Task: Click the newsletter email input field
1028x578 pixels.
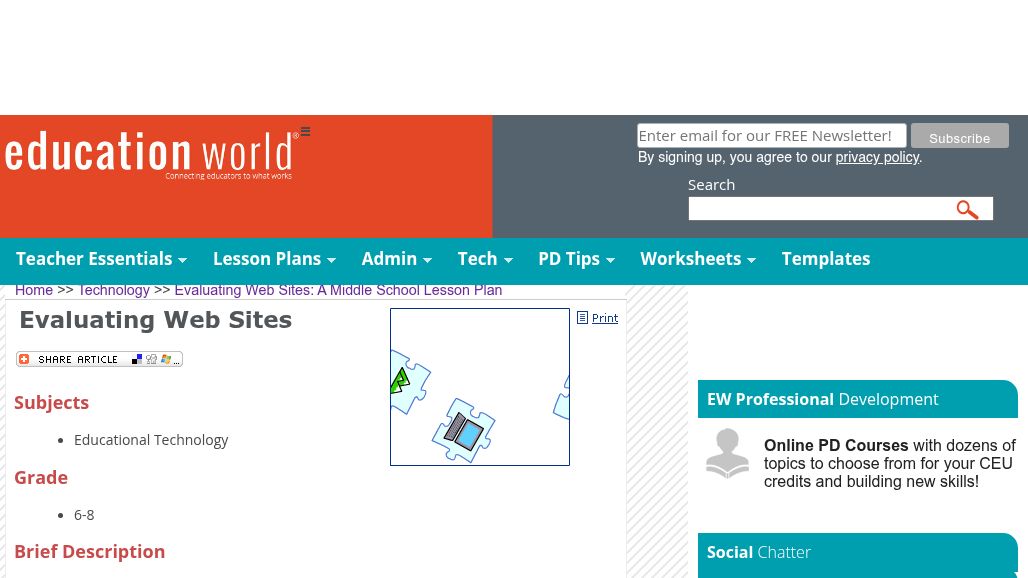Action: pyautogui.click(x=771, y=135)
